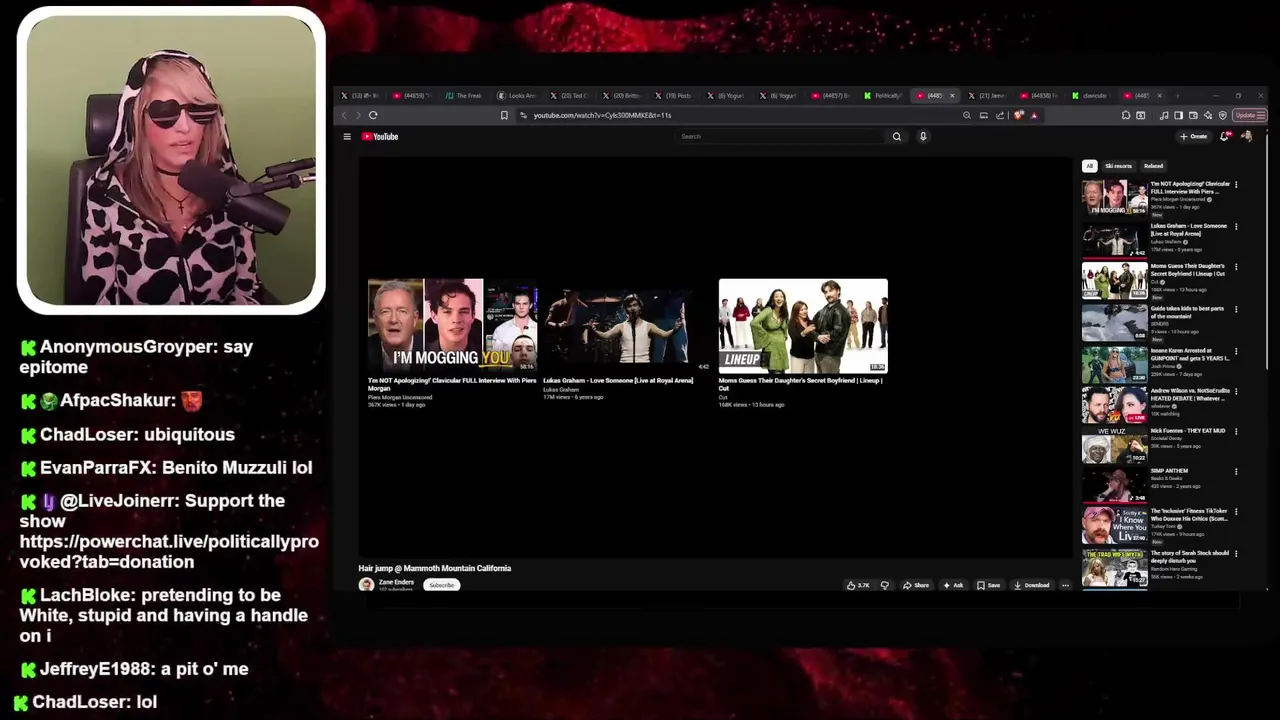Open options for Lukas Graham sidebar video
The image size is (1280, 720).
pyautogui.click(x=1236, y=227)
